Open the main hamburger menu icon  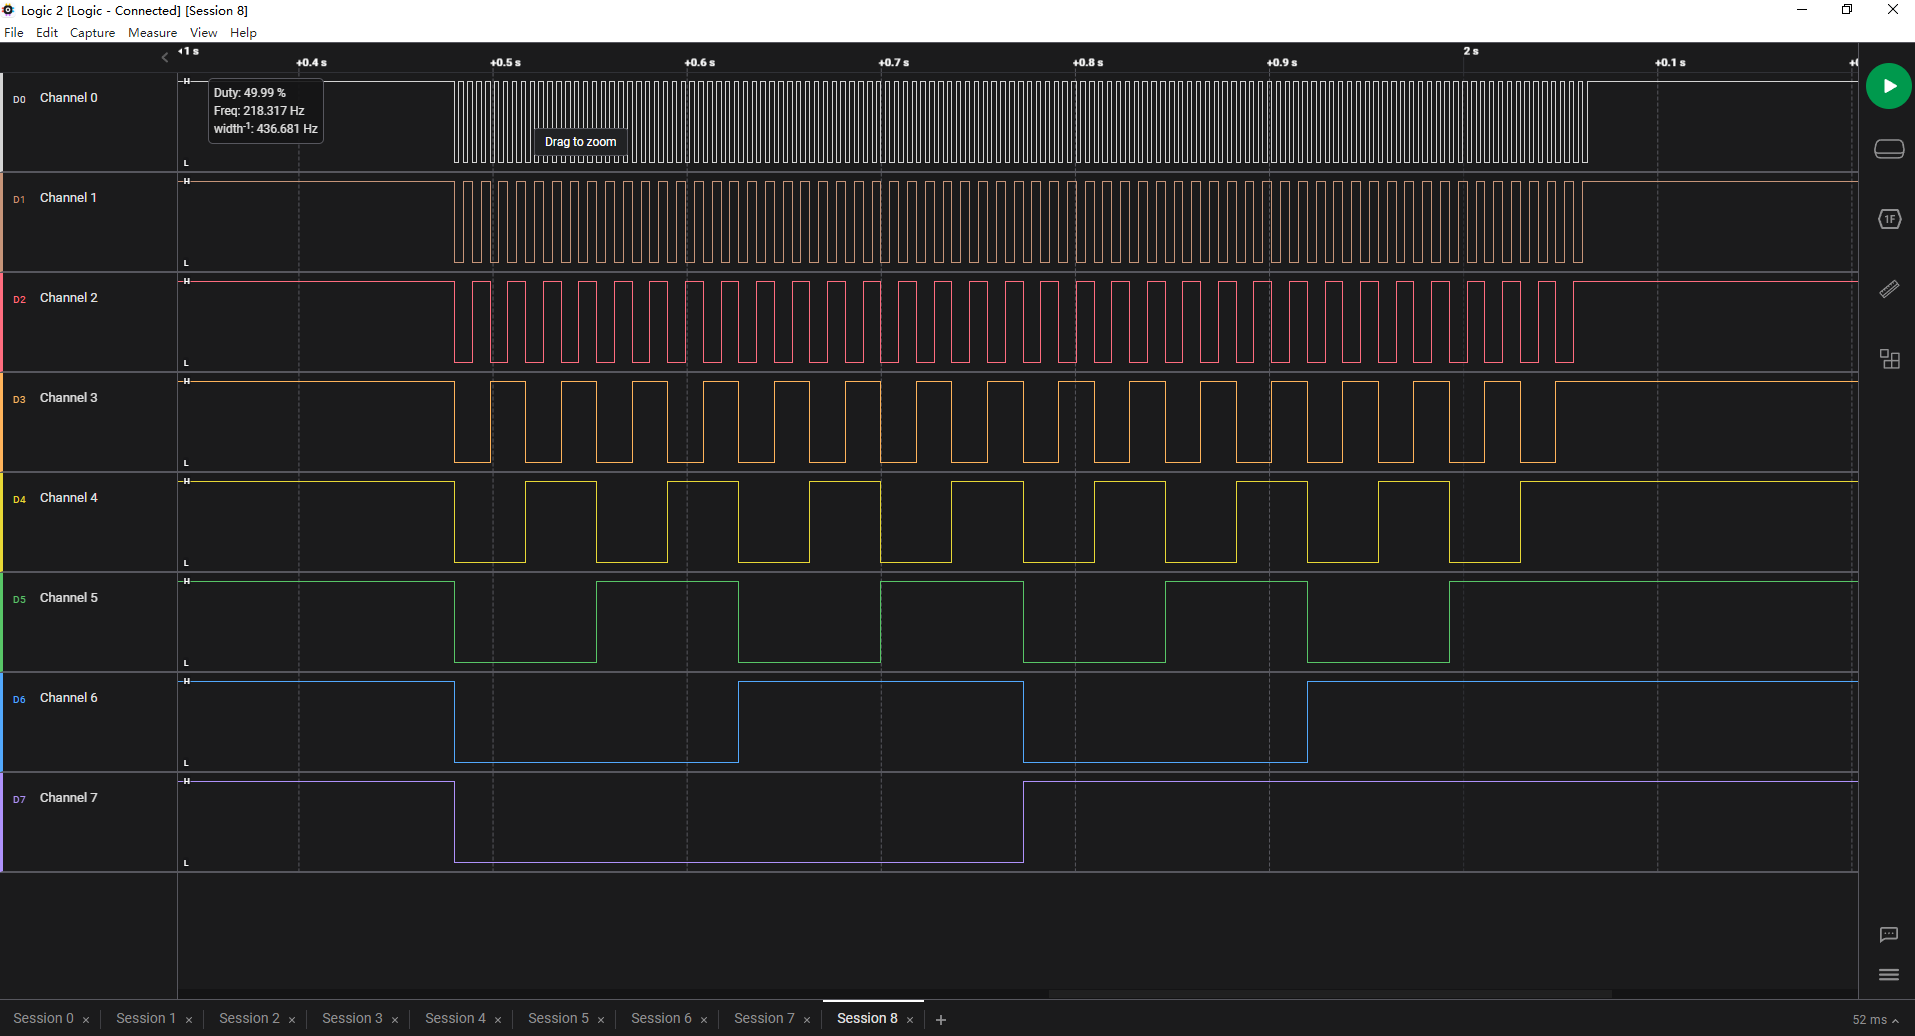(x=1889, y=975)
